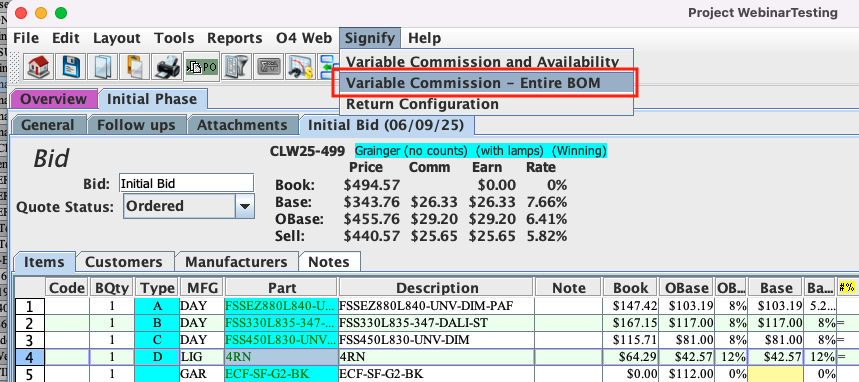Image resolution: width=859 pixels, height=382 pixels.
Task: Click the Description column header
Action: point(437,288)
